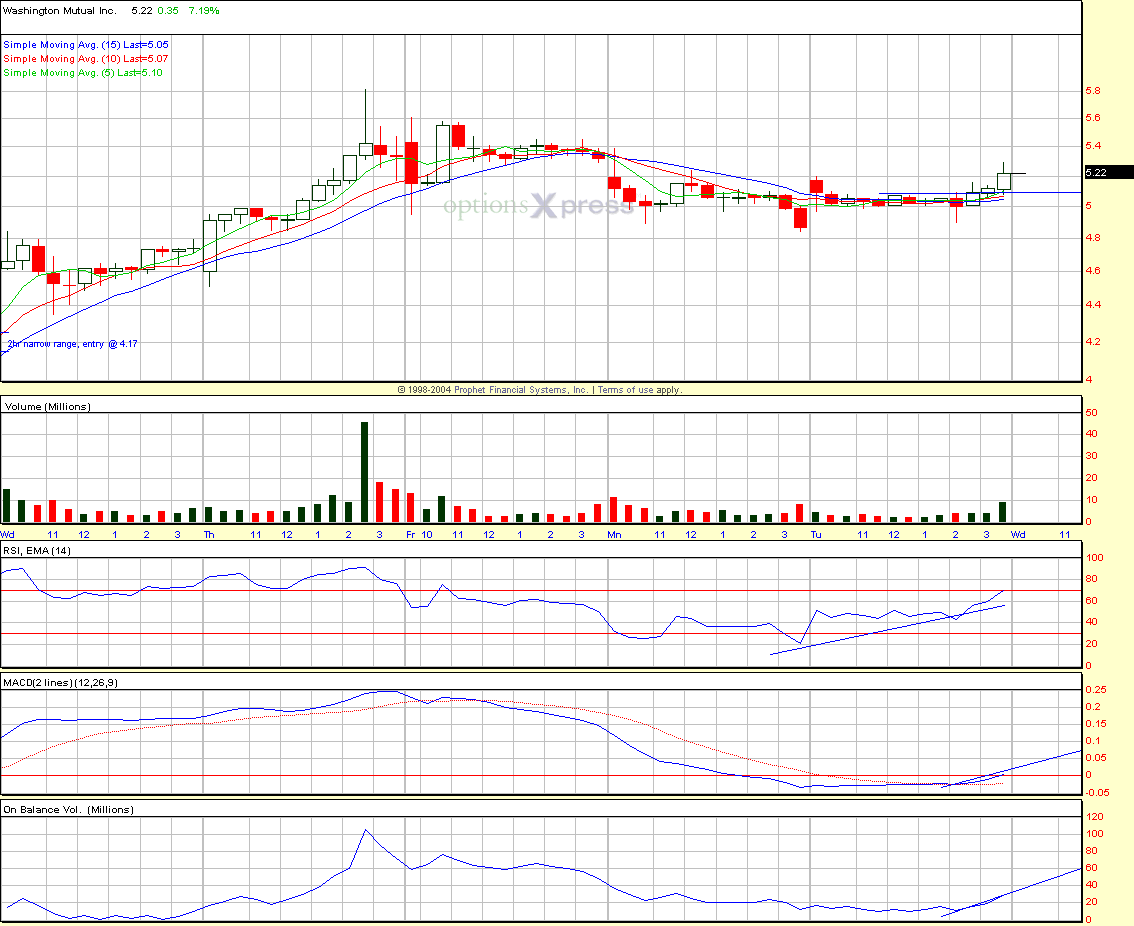Open the Terms of use apply link
Viewport: 1134px width, 926px height.
640,390
